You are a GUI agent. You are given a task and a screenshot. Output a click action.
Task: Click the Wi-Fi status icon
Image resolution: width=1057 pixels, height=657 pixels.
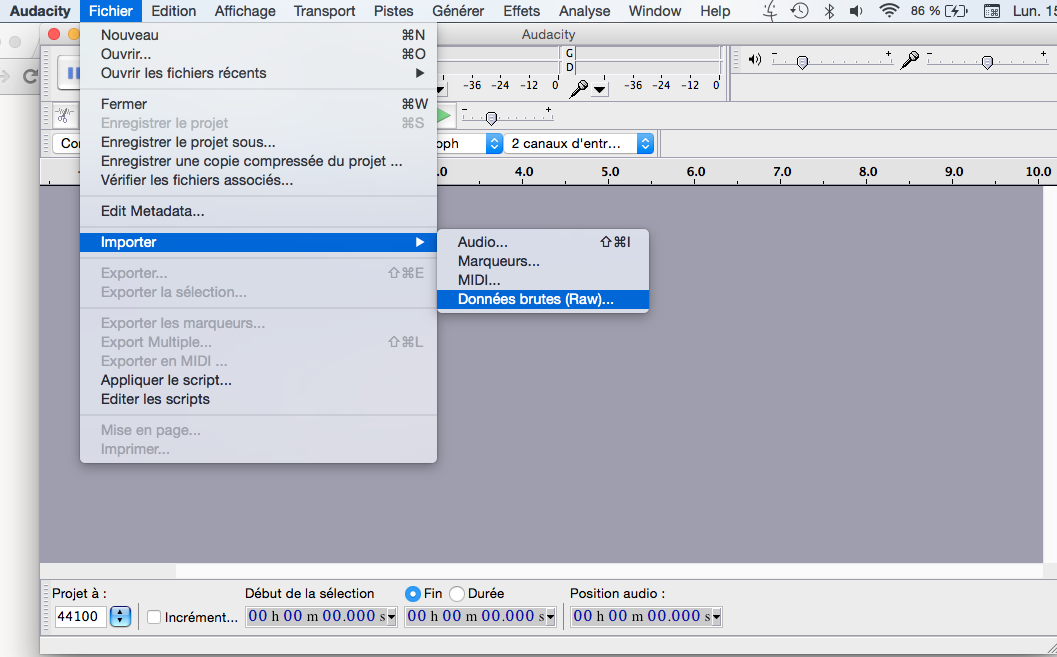pyautogui.click(x=889, y=11)
